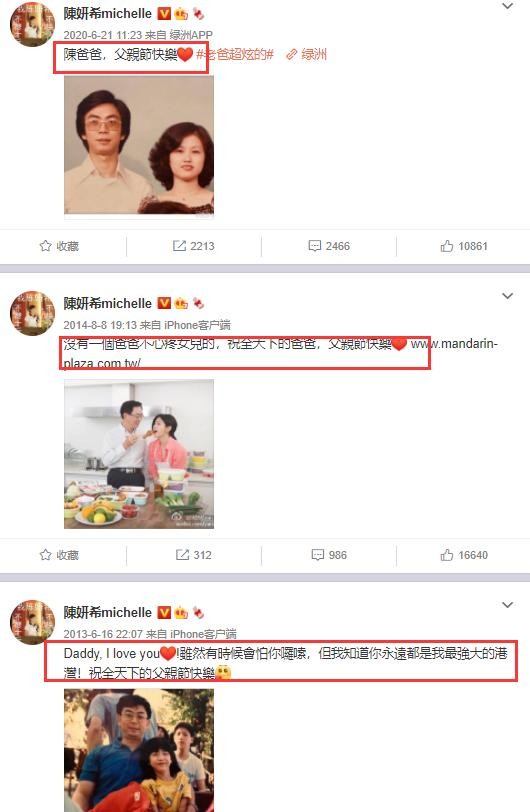The height and width of the screenshot is (812, 530).
Task: Repost the 2014 post with 312 shares
Action: [193, 555]
